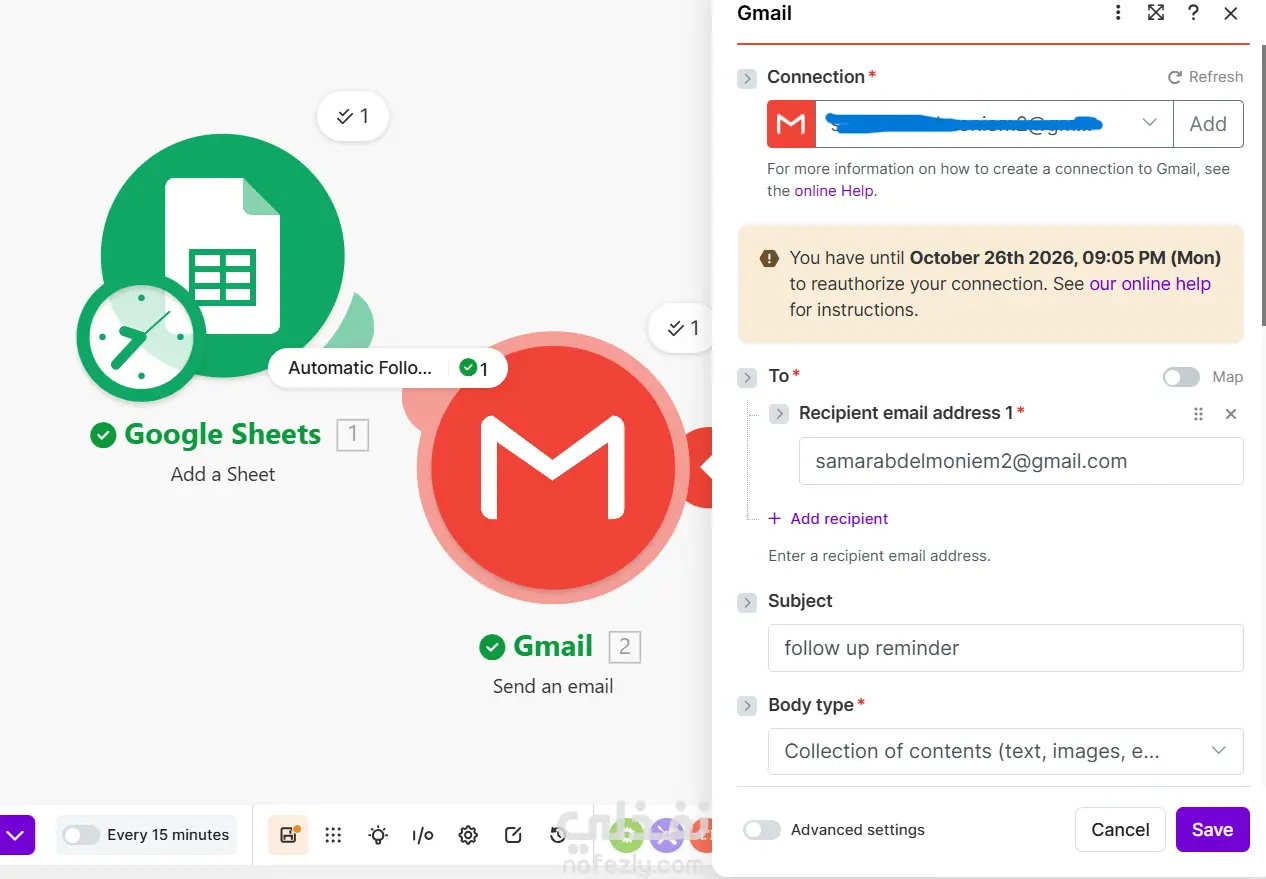Open the Connection account dropdown
1266x879 pixels.
pos(970,124)
